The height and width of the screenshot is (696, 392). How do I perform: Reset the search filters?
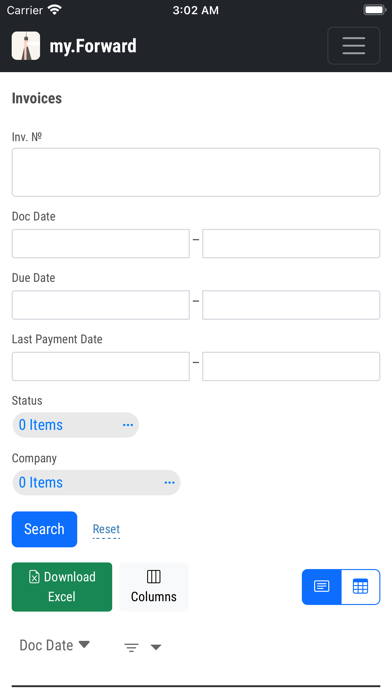[x=106, y=529]
